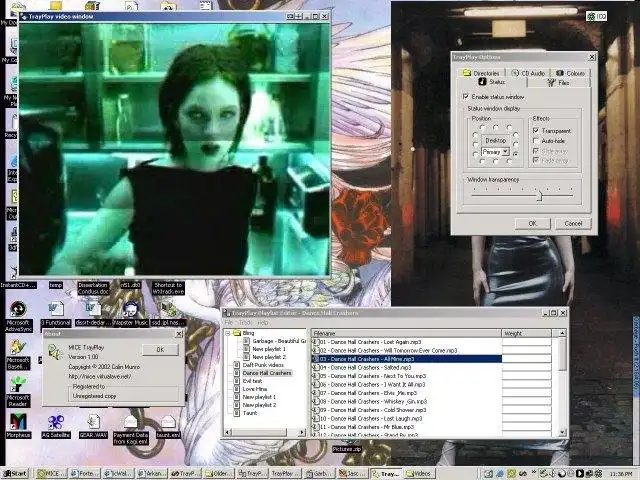Click the Love Mine playlist icon
Screen dimensions: 640x480
(x=236, y=389)
